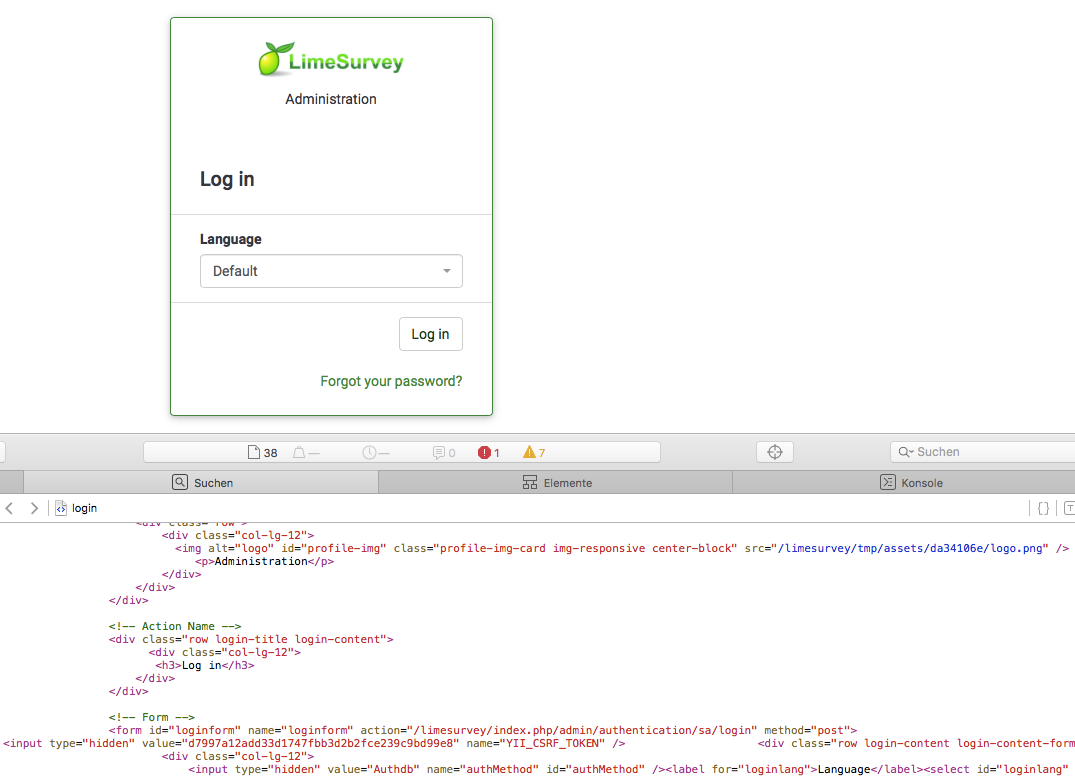Activate the element inspection crosshair tool

coord(775,452)
